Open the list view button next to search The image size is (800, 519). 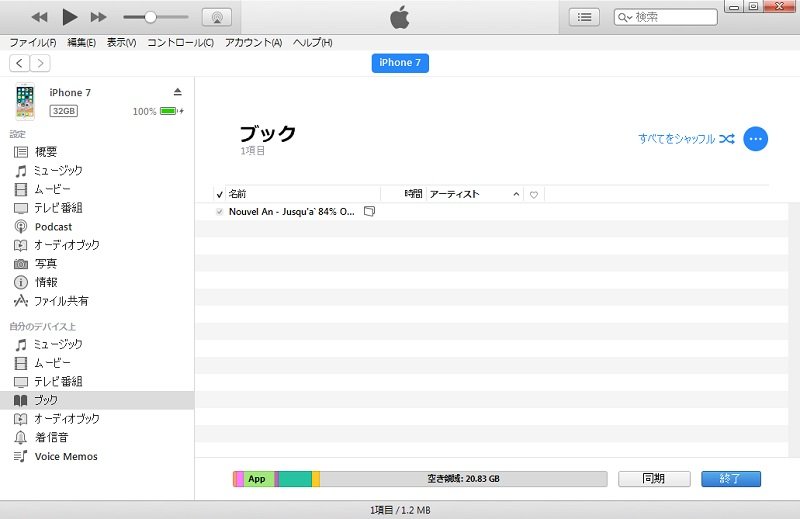(584, 17)
